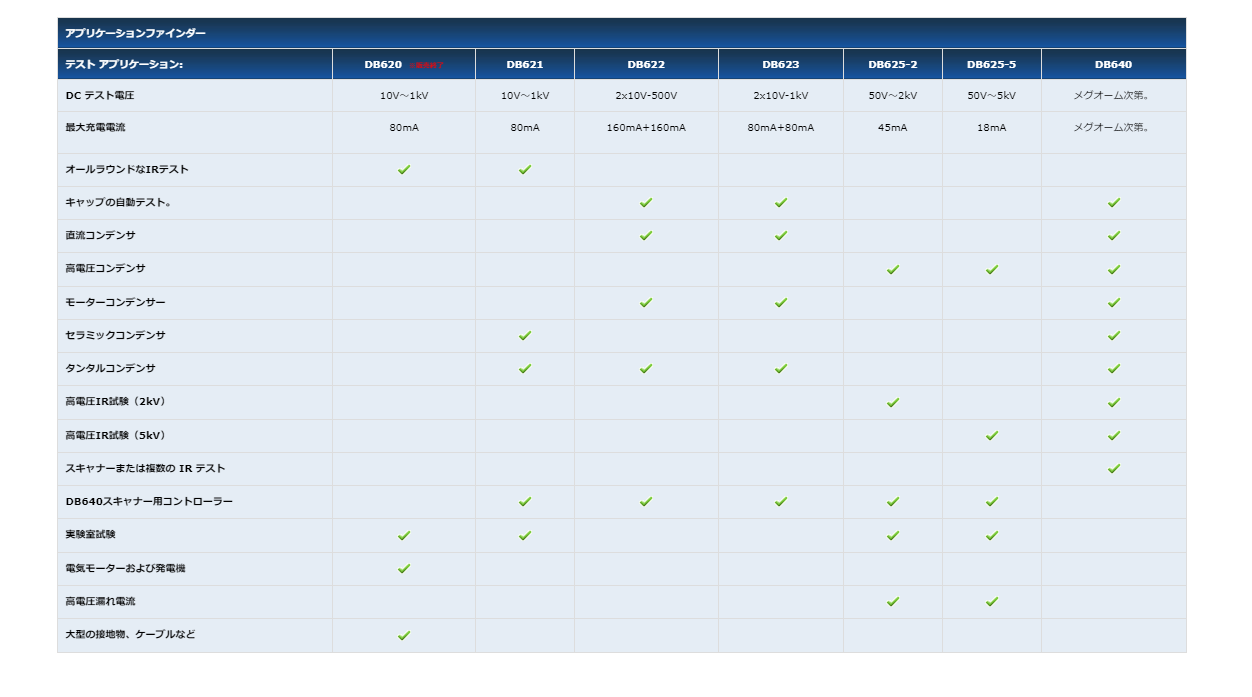Click DB623 checkmark in キャップの自動テスト row
Screen dimensions: 1252x697
pyautogui.click(x=781, y=203)
